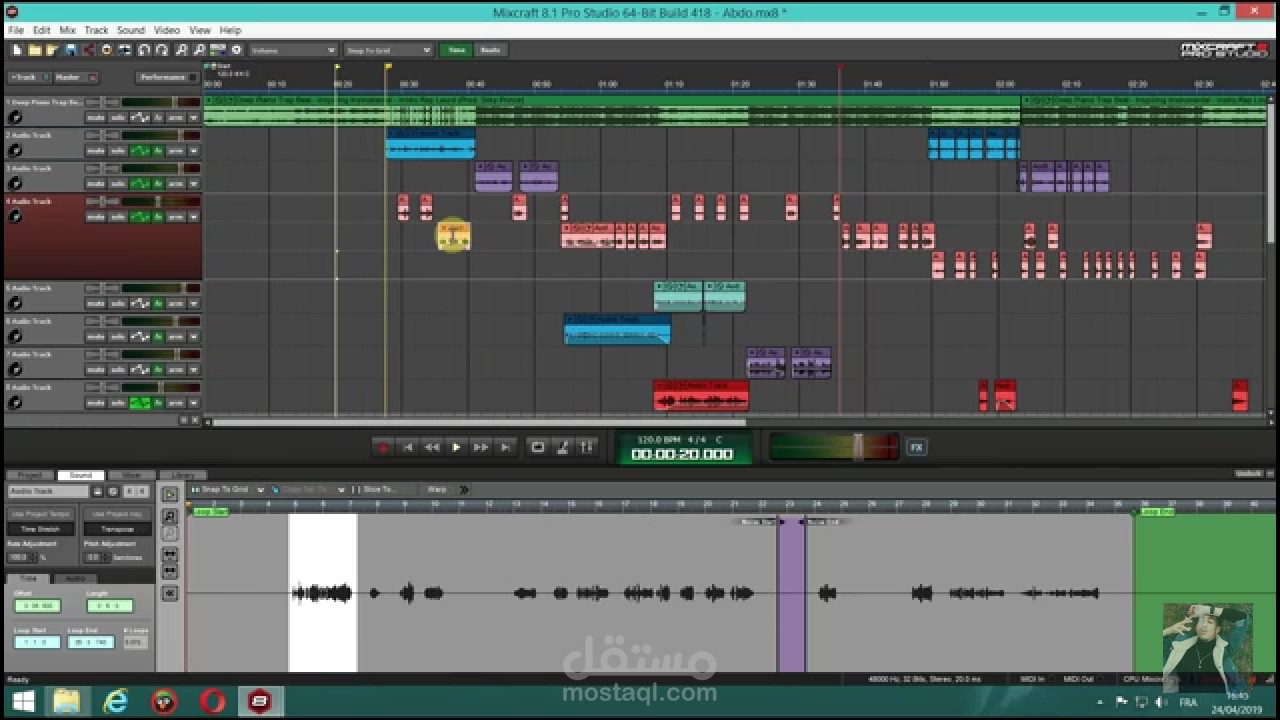Enable Transpose in Sound panel
Viewport: 1280px width, 720px height.
click(116, 529)
